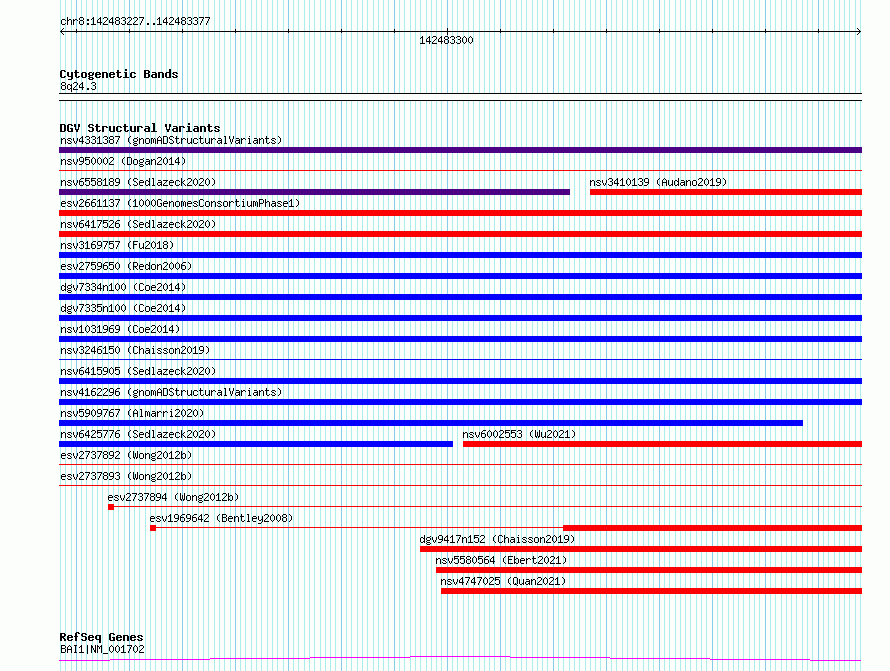
Task: Open the nsv5580564 (Ebert2021) label
Action: tap(501, 560)
